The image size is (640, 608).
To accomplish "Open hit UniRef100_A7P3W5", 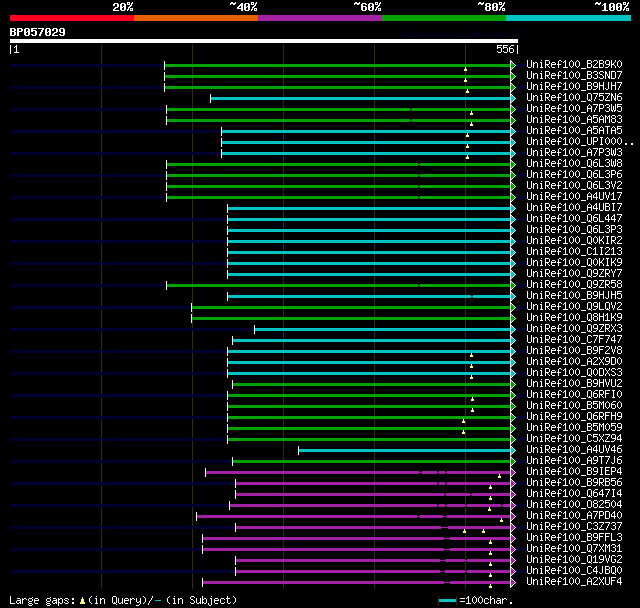I will pyautogui.click(x=574, y=109).
